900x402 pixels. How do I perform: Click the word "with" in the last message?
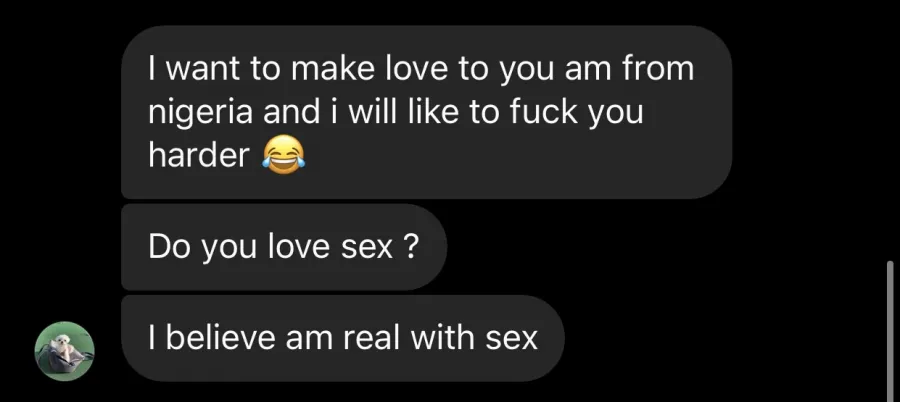point(443,338)
